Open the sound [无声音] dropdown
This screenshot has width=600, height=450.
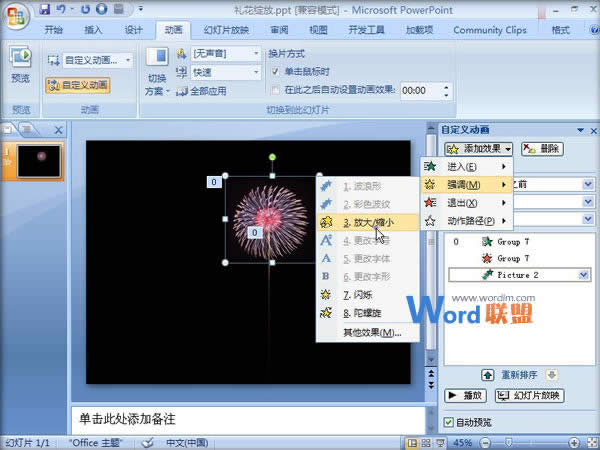[x=256, y=53]
